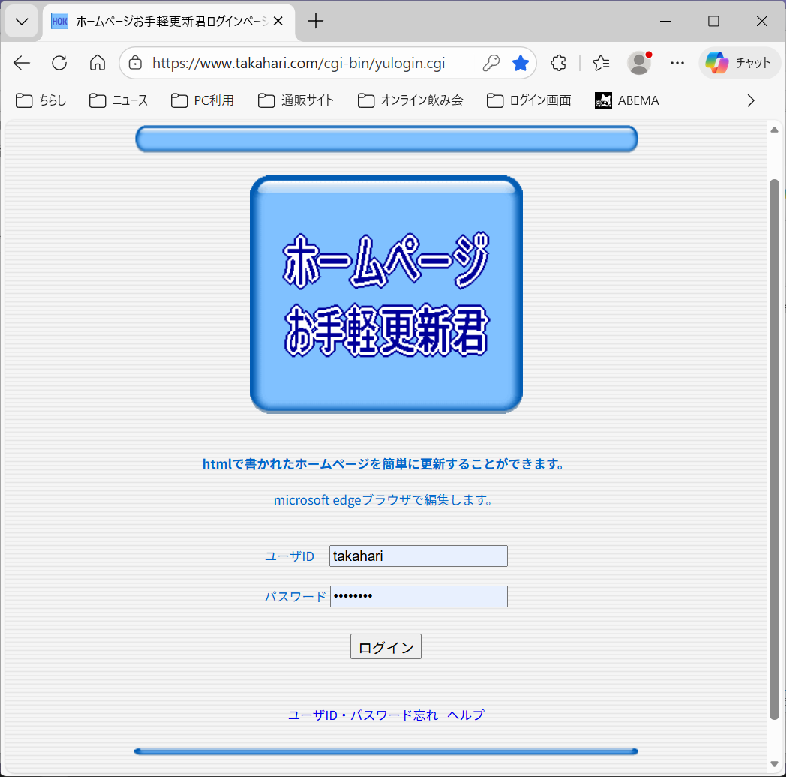
Task: Reload the page with the refresh icon
Action: (x=59, y=63)
